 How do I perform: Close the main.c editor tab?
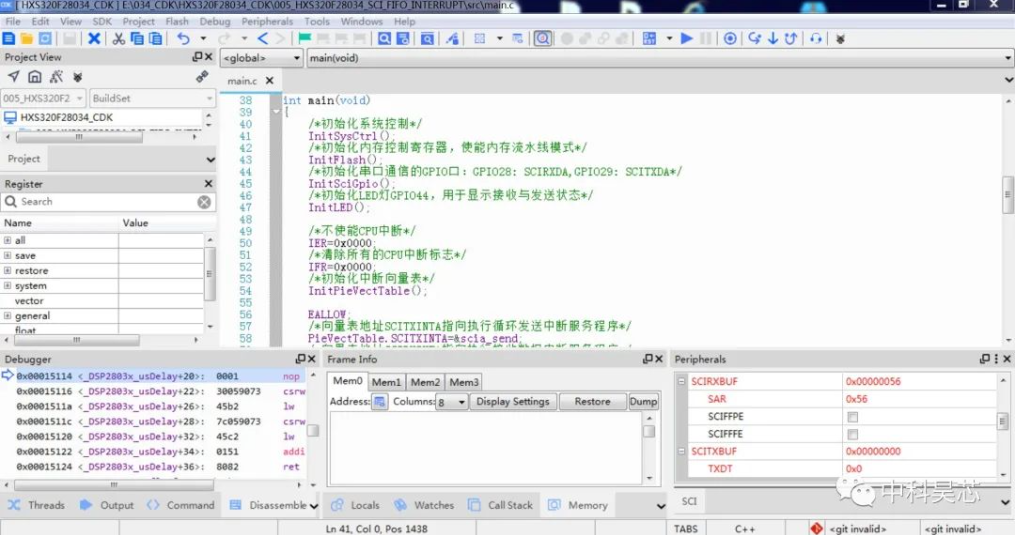(x=270, y=81)
